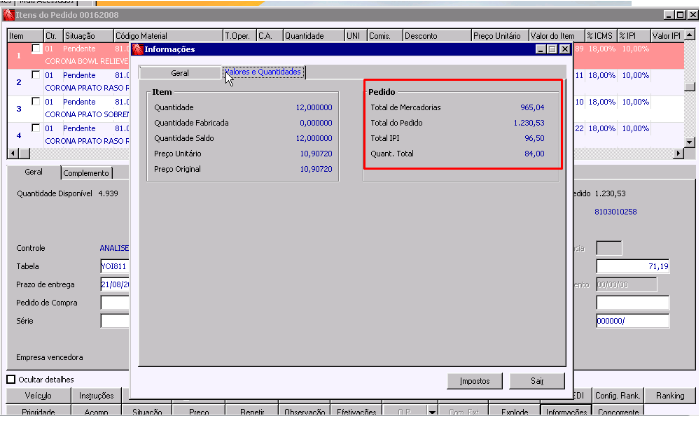
Task: Close the Itens do Pedido window
Action: [x=692, y=15]
